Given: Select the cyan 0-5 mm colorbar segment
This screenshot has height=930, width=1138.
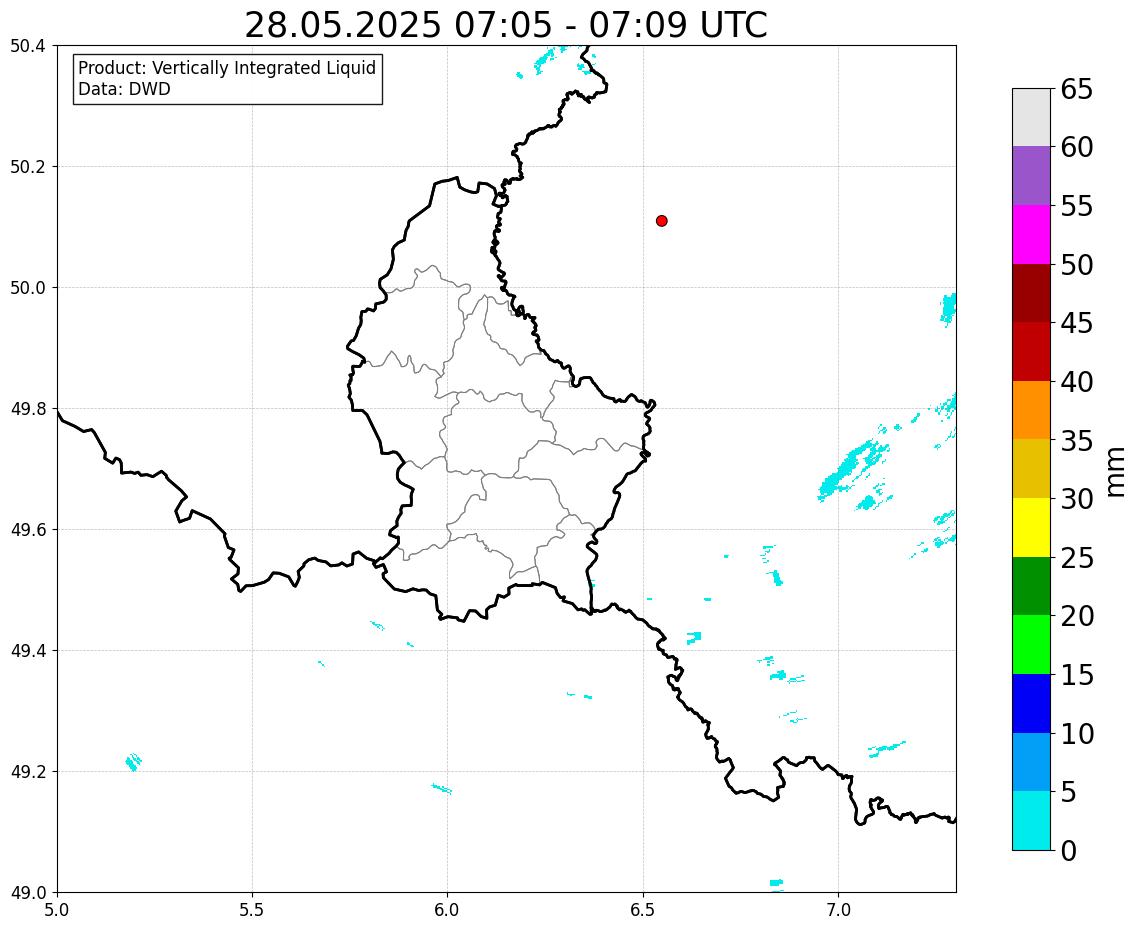Looking at the screenshot, I should click(x=1031, y=820).
